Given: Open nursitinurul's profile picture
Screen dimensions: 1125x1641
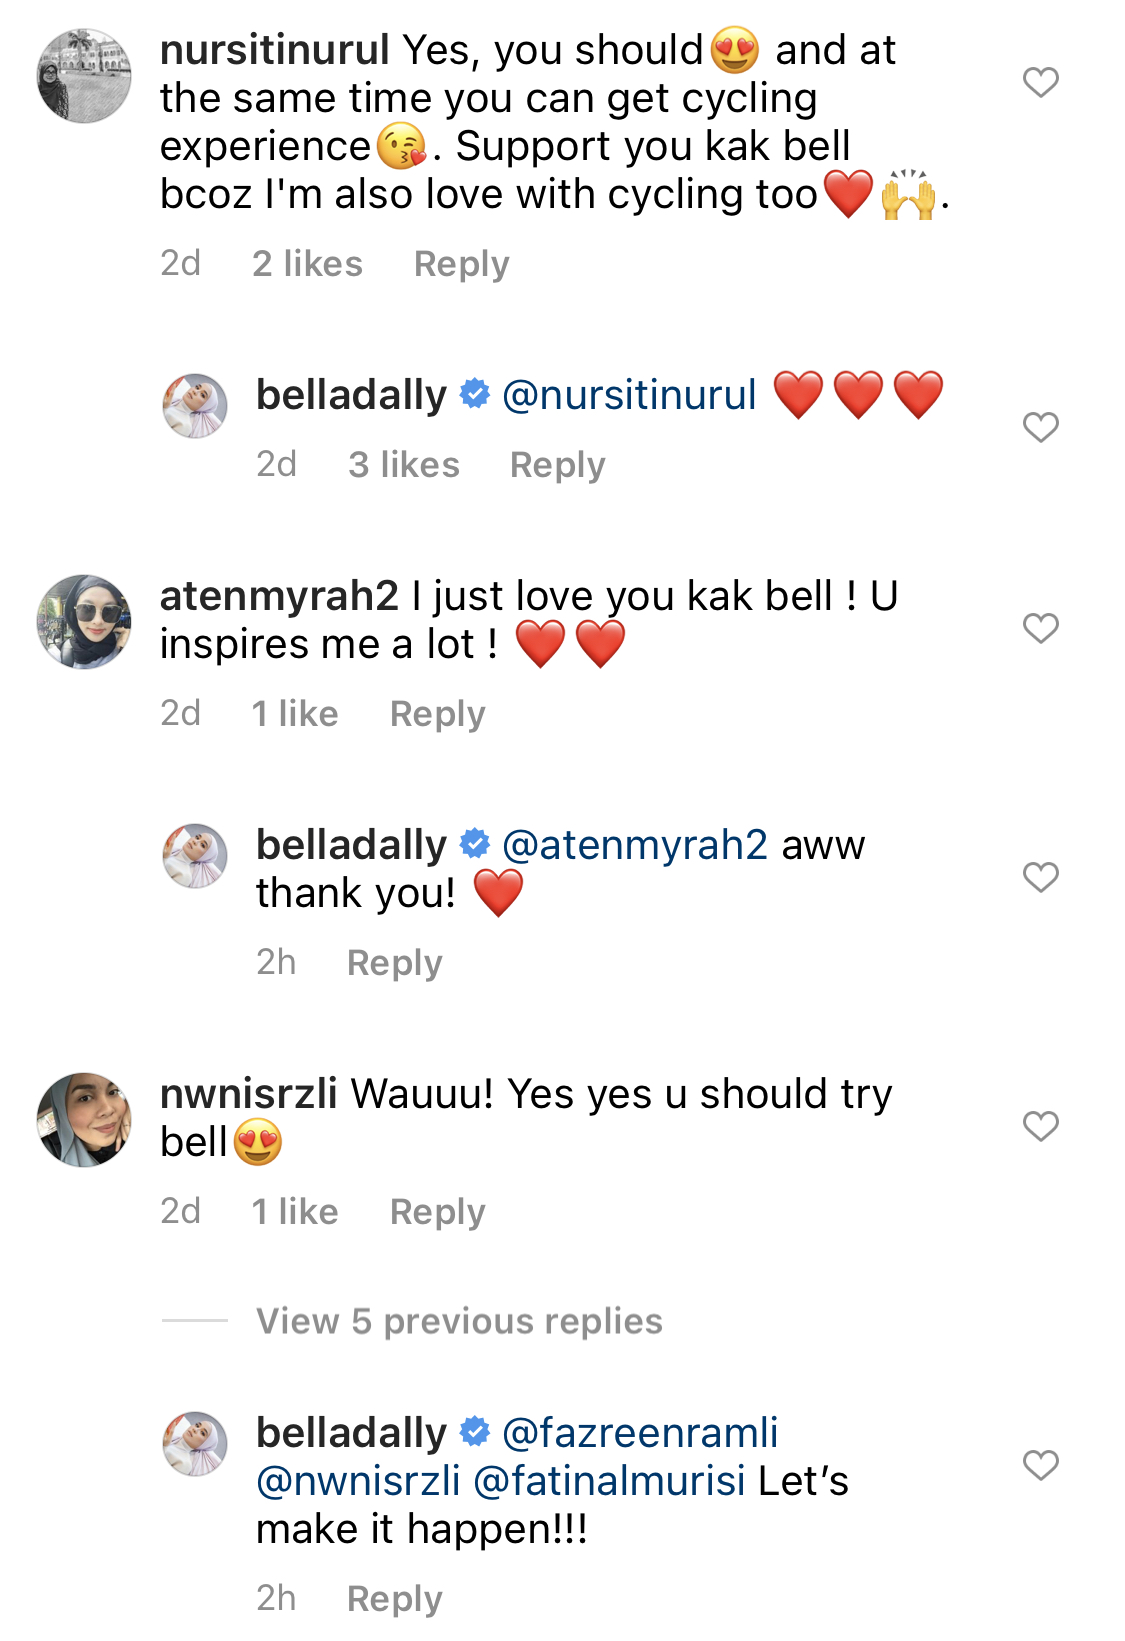Looking at the screenshot, I should (84, 76).
